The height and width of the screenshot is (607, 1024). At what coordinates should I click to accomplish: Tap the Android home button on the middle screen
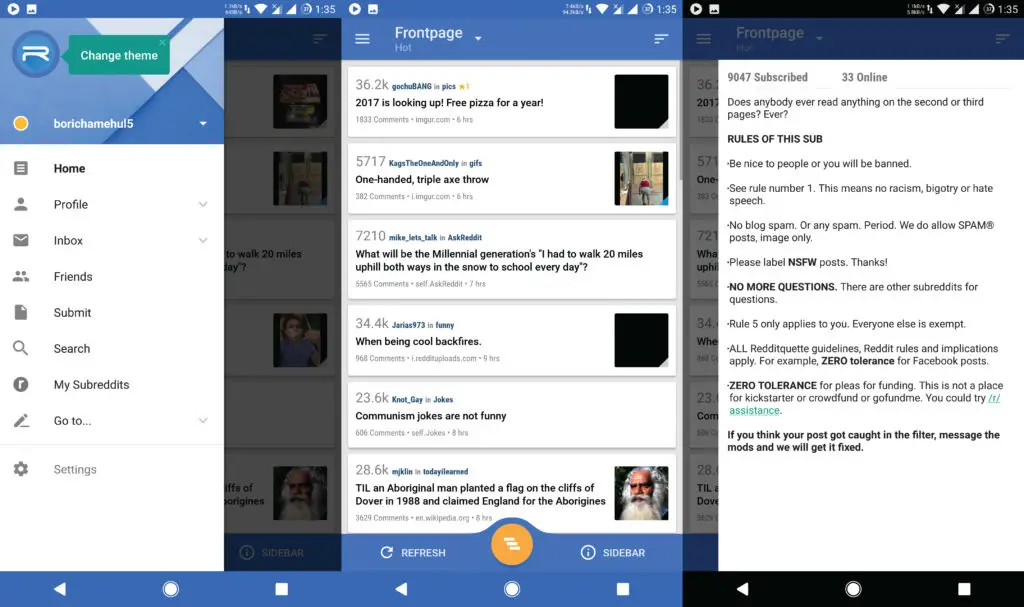click(512, 589)
